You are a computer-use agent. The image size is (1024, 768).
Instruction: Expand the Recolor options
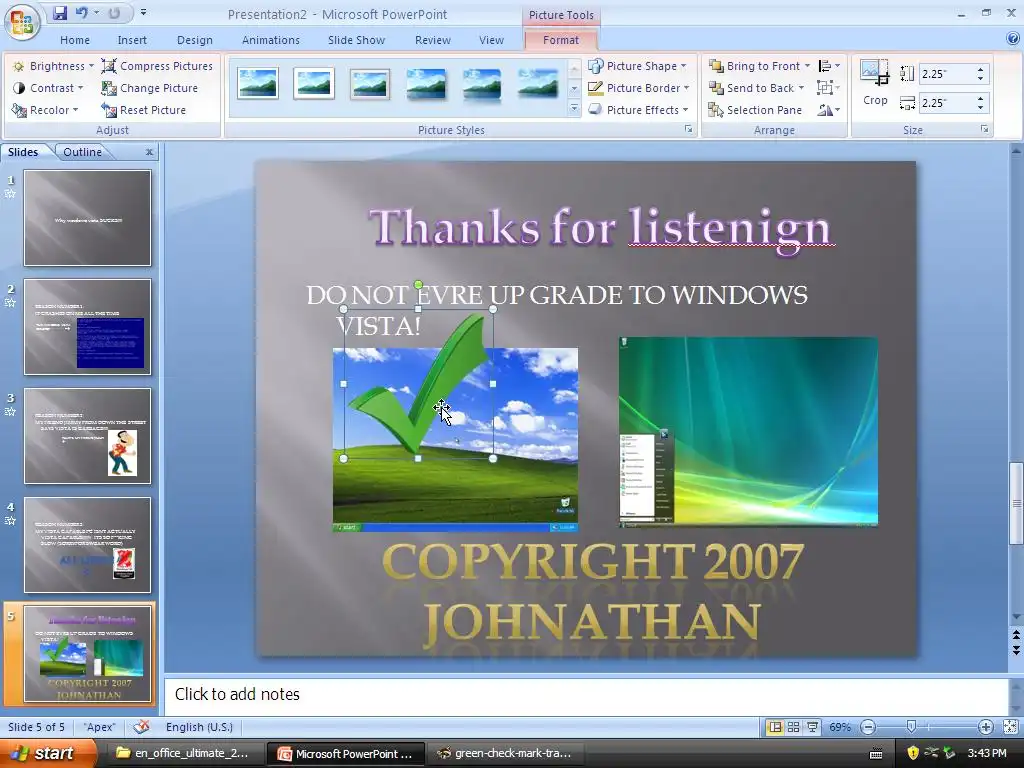tap(45, 110)
